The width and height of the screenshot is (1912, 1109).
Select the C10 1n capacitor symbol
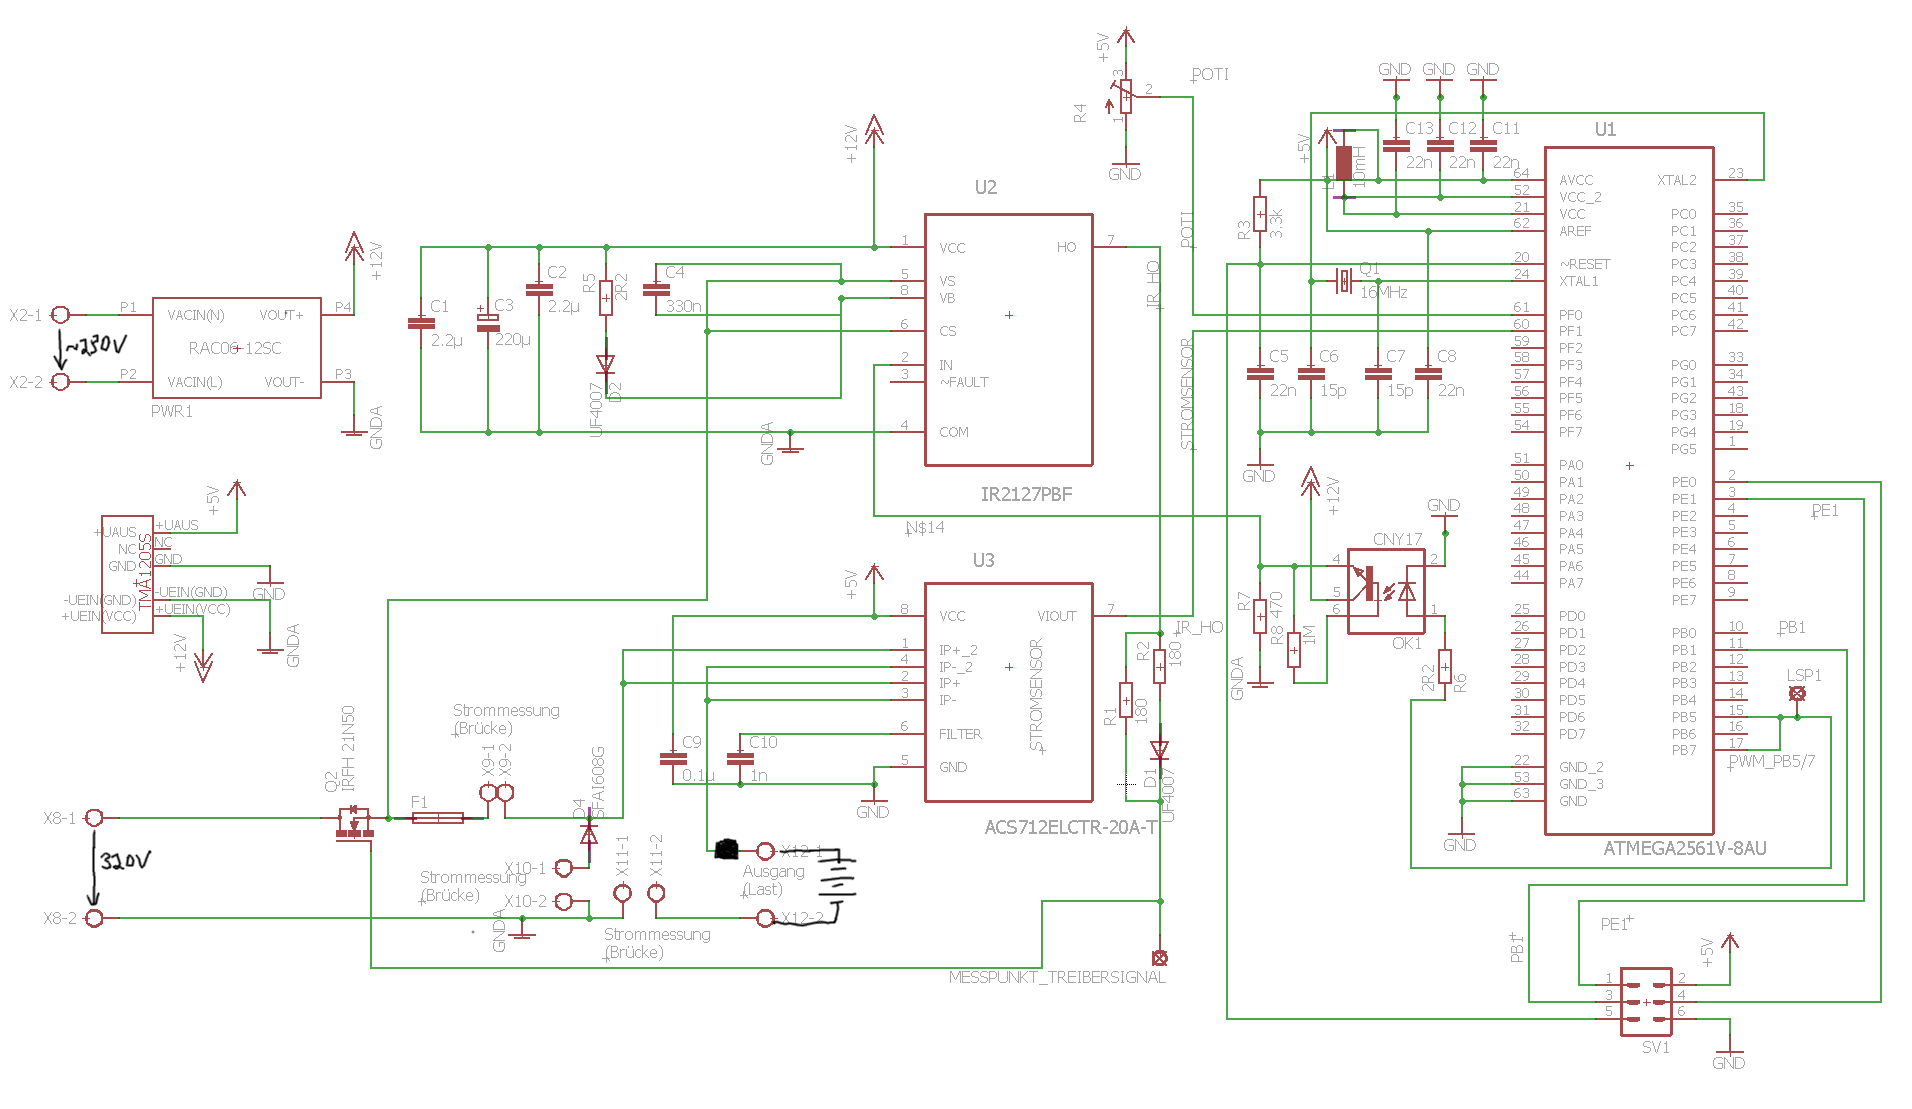740,758
